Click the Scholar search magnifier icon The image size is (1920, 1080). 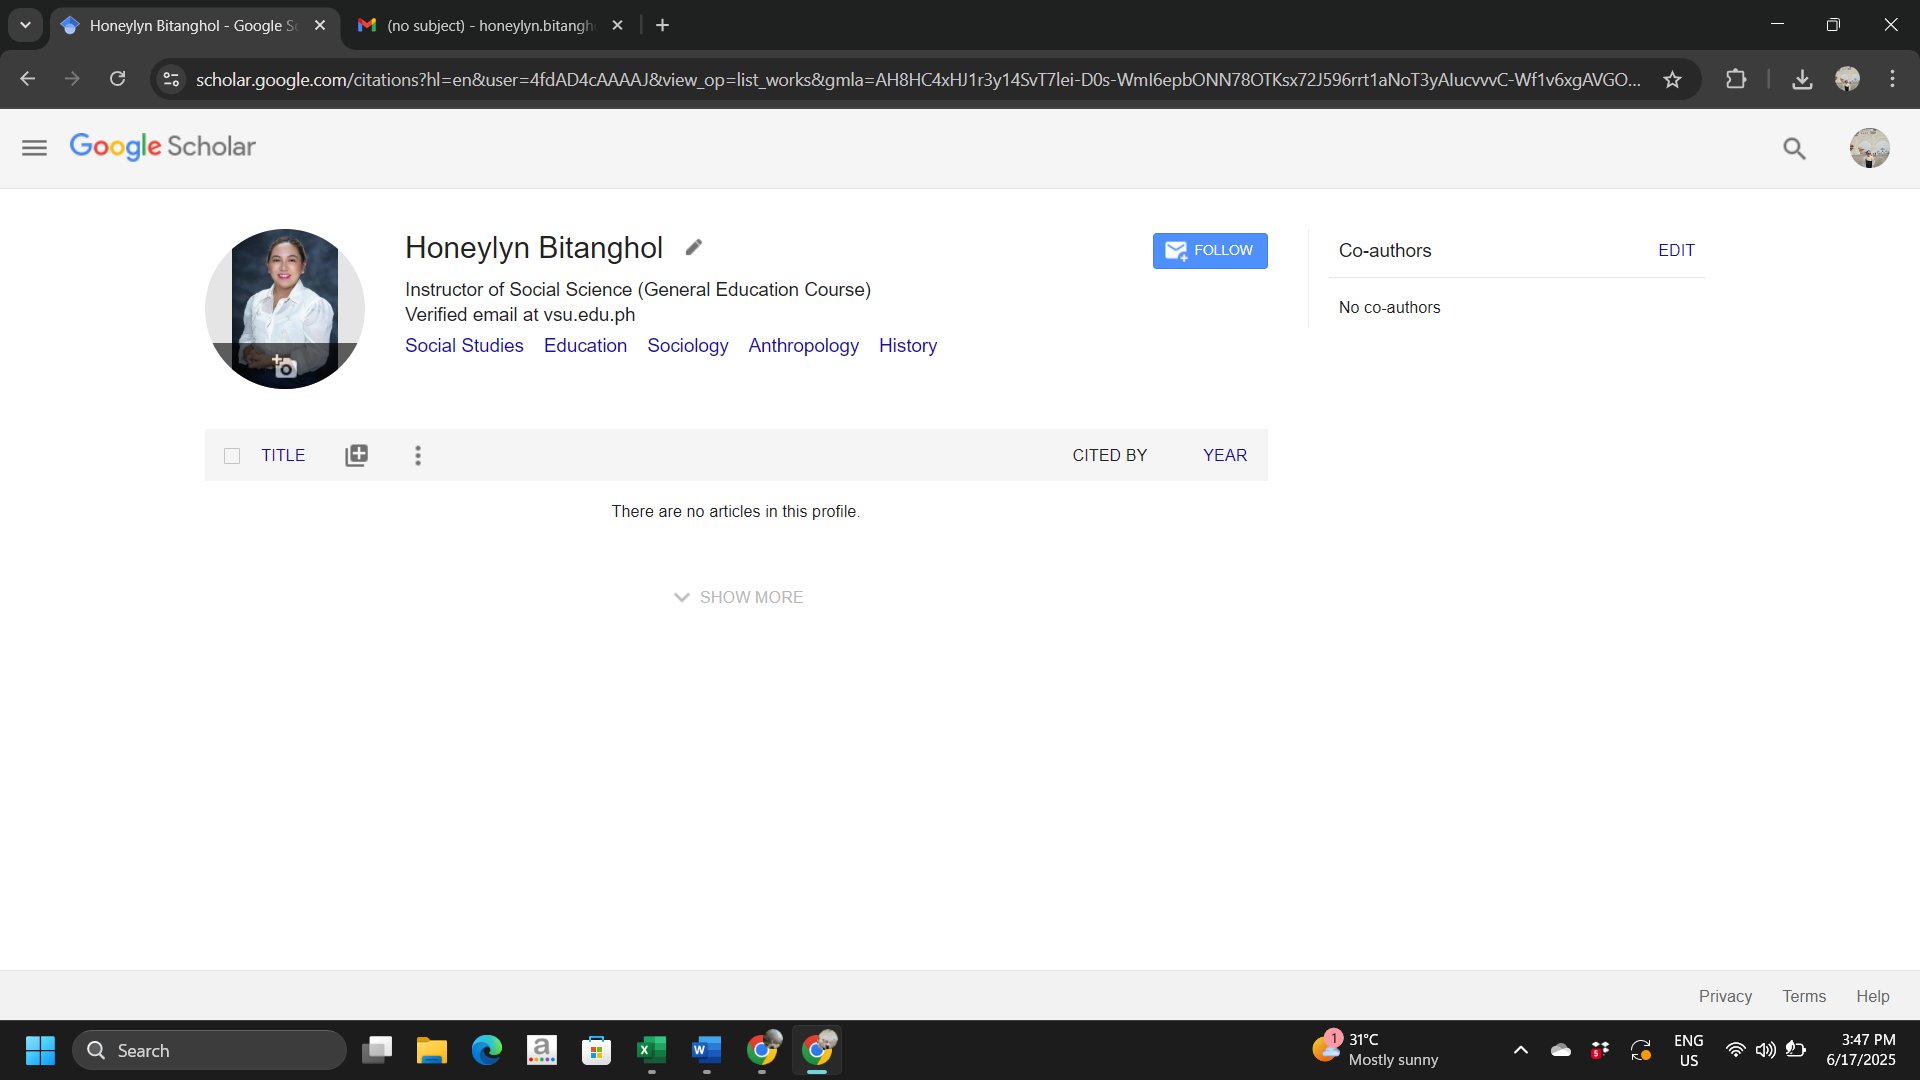[x=1794, y=149]
